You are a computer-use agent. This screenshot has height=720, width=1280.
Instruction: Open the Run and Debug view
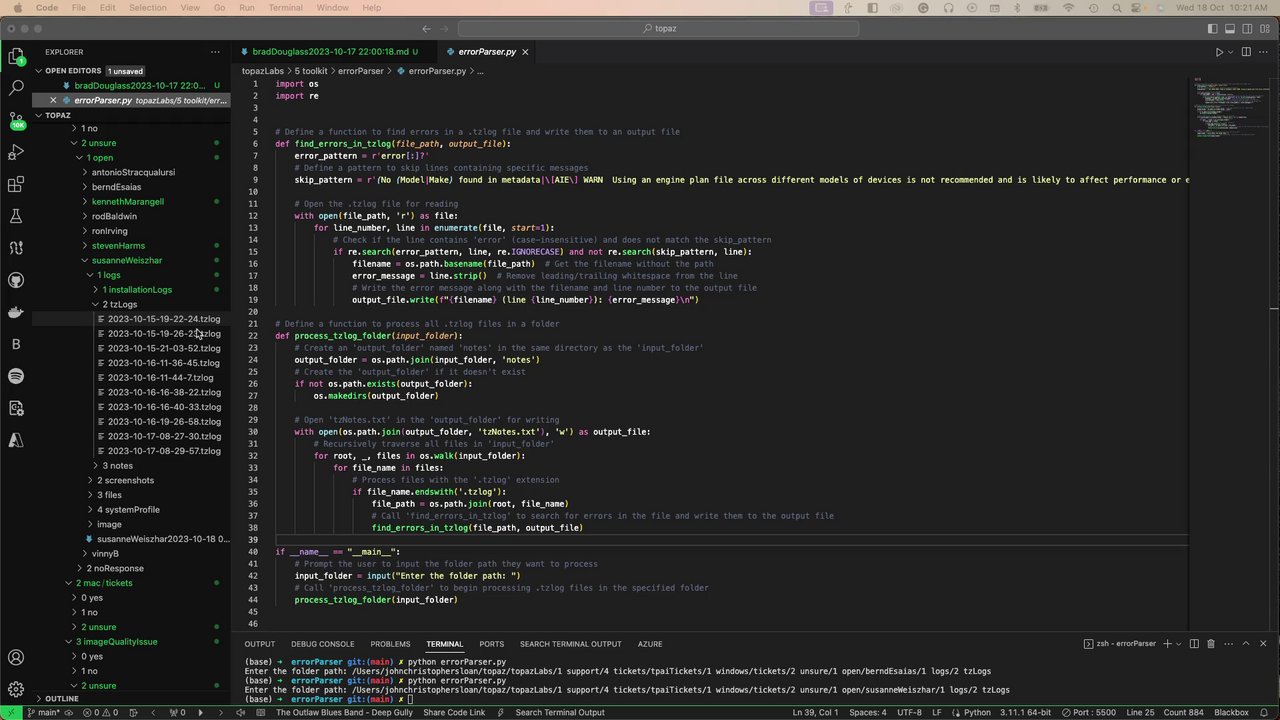[16, 152]
